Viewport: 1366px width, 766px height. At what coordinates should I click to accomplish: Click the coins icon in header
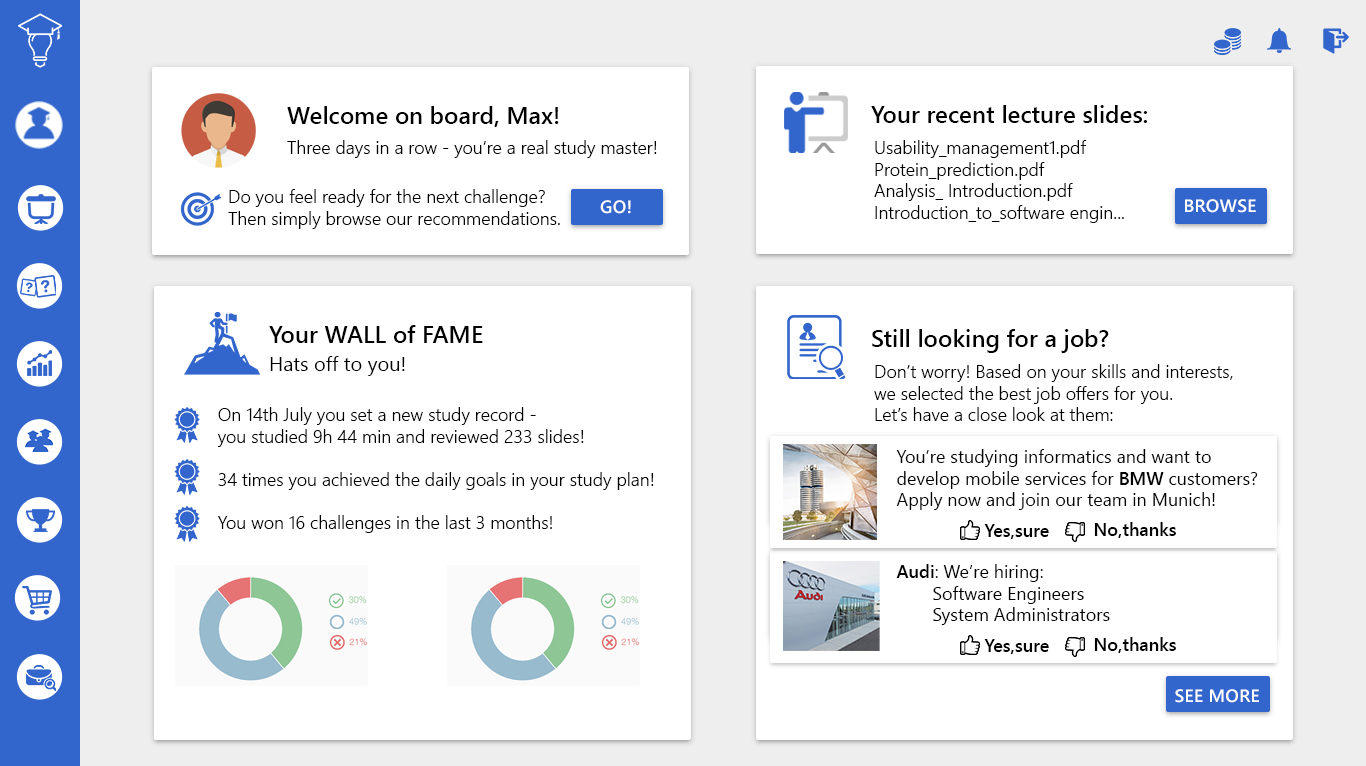[1227, 41]
